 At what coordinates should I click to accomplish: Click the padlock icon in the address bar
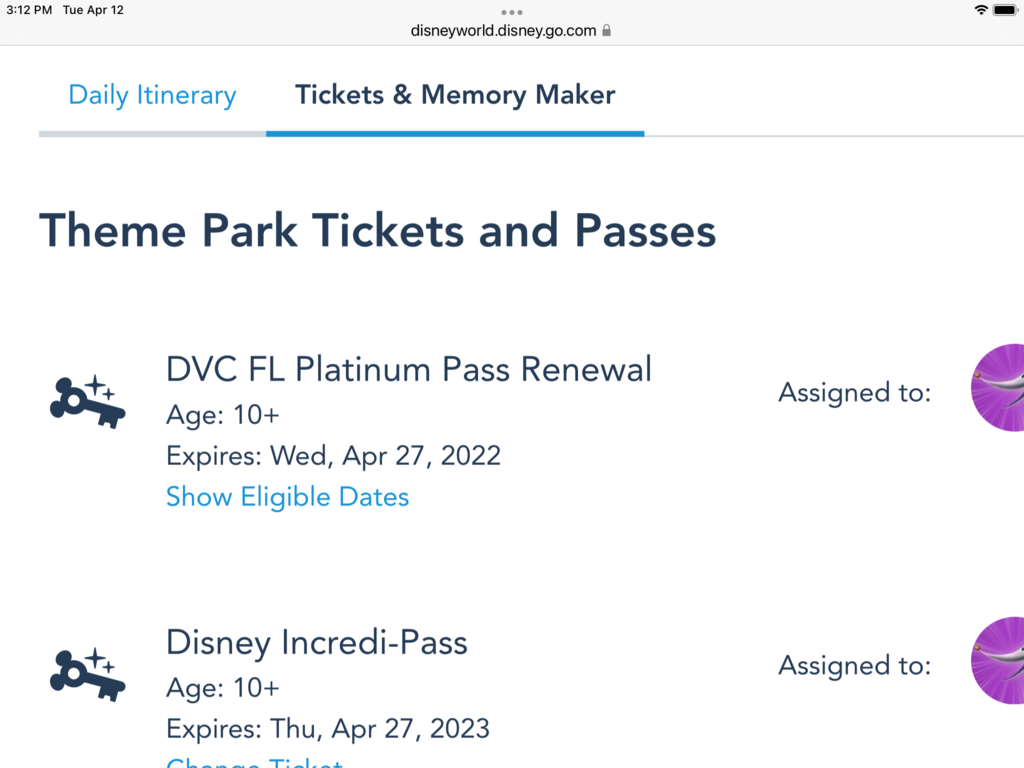click(x=608, y=30)
